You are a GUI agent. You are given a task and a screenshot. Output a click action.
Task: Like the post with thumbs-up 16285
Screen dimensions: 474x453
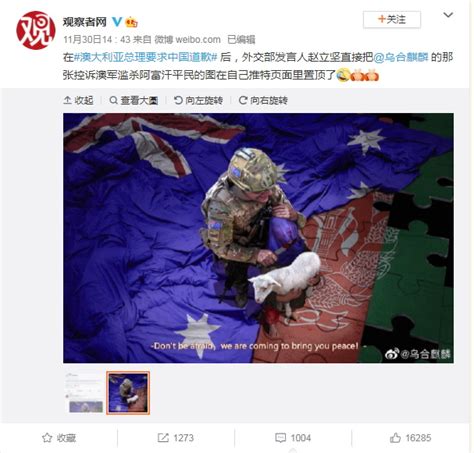[x=410, y=438]
